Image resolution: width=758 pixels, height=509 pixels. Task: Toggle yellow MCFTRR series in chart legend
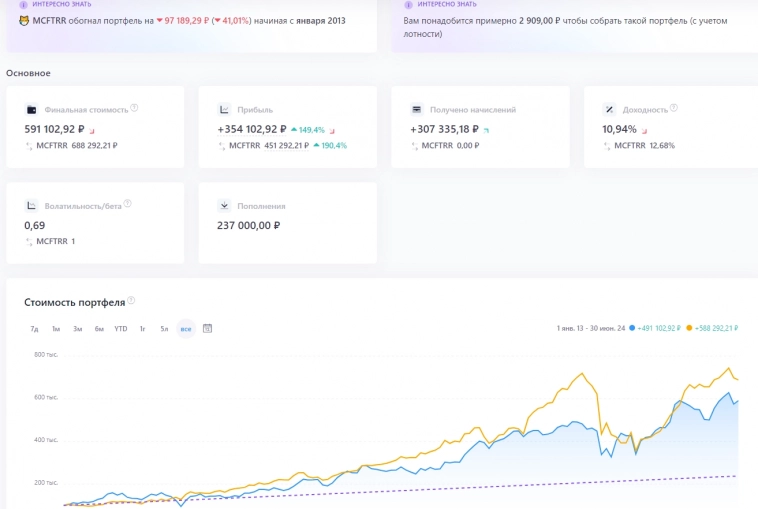712,328
